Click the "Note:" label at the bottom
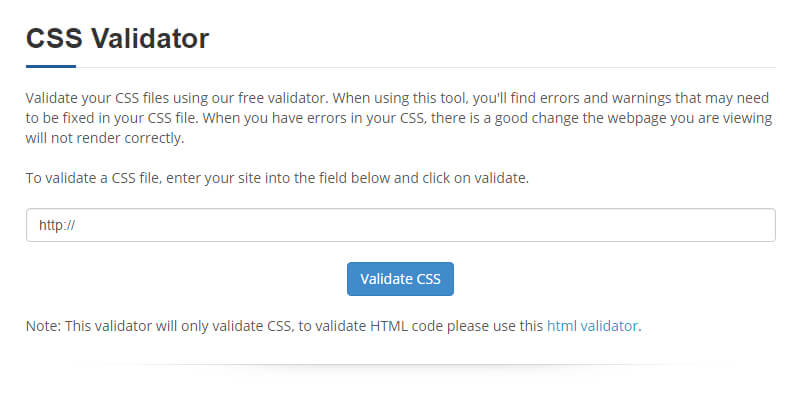This screenshot has width=800, height=400. coord(43,325)
